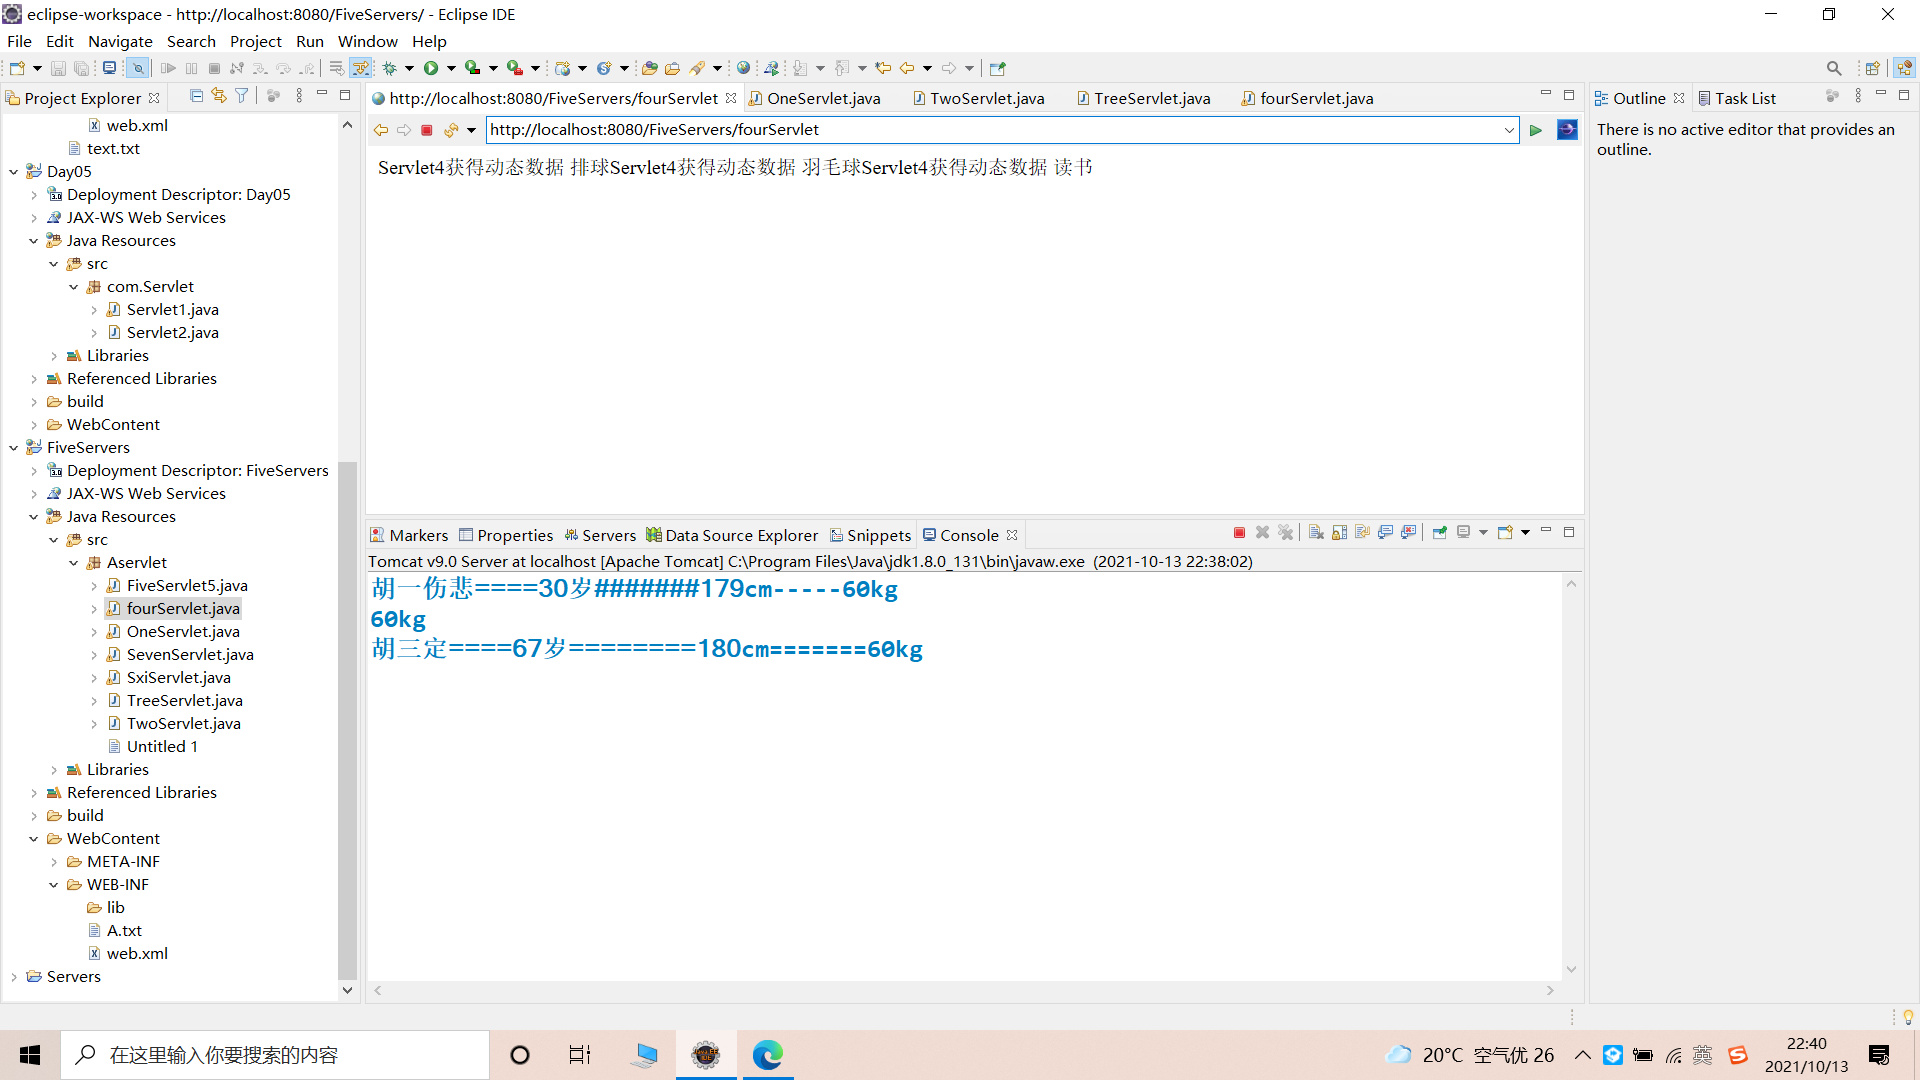This screenshot has width=1920, height=1080.
Task: Expand the Servers project node
Action: [x=14, y=977]
